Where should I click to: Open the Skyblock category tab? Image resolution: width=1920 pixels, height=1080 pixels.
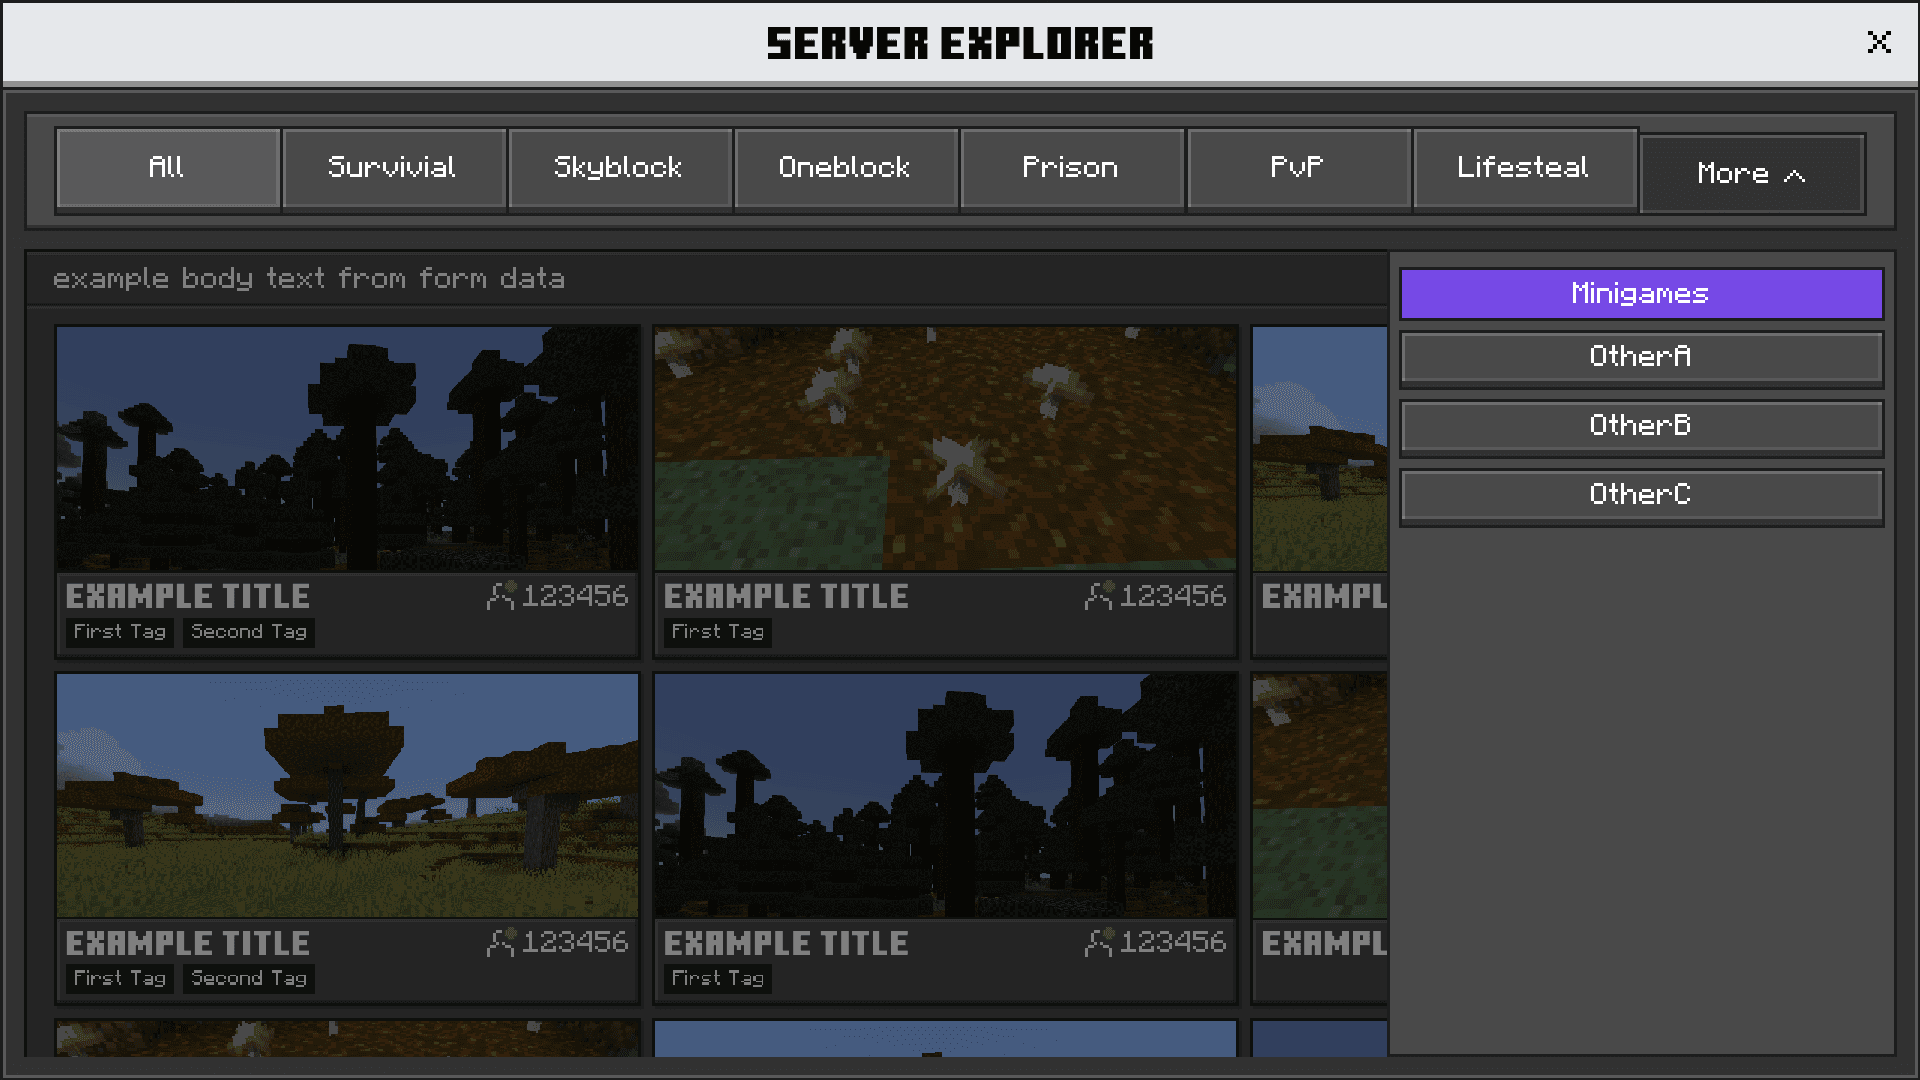tap(620, 168)
